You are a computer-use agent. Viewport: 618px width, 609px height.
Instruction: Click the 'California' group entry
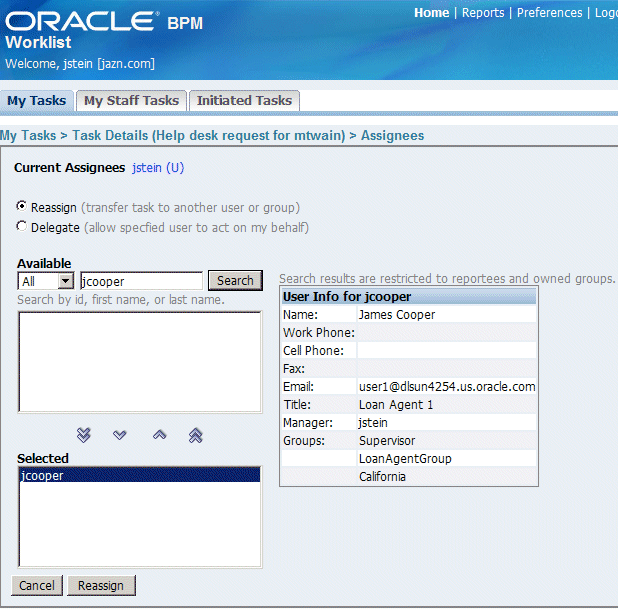pos(382,477)
